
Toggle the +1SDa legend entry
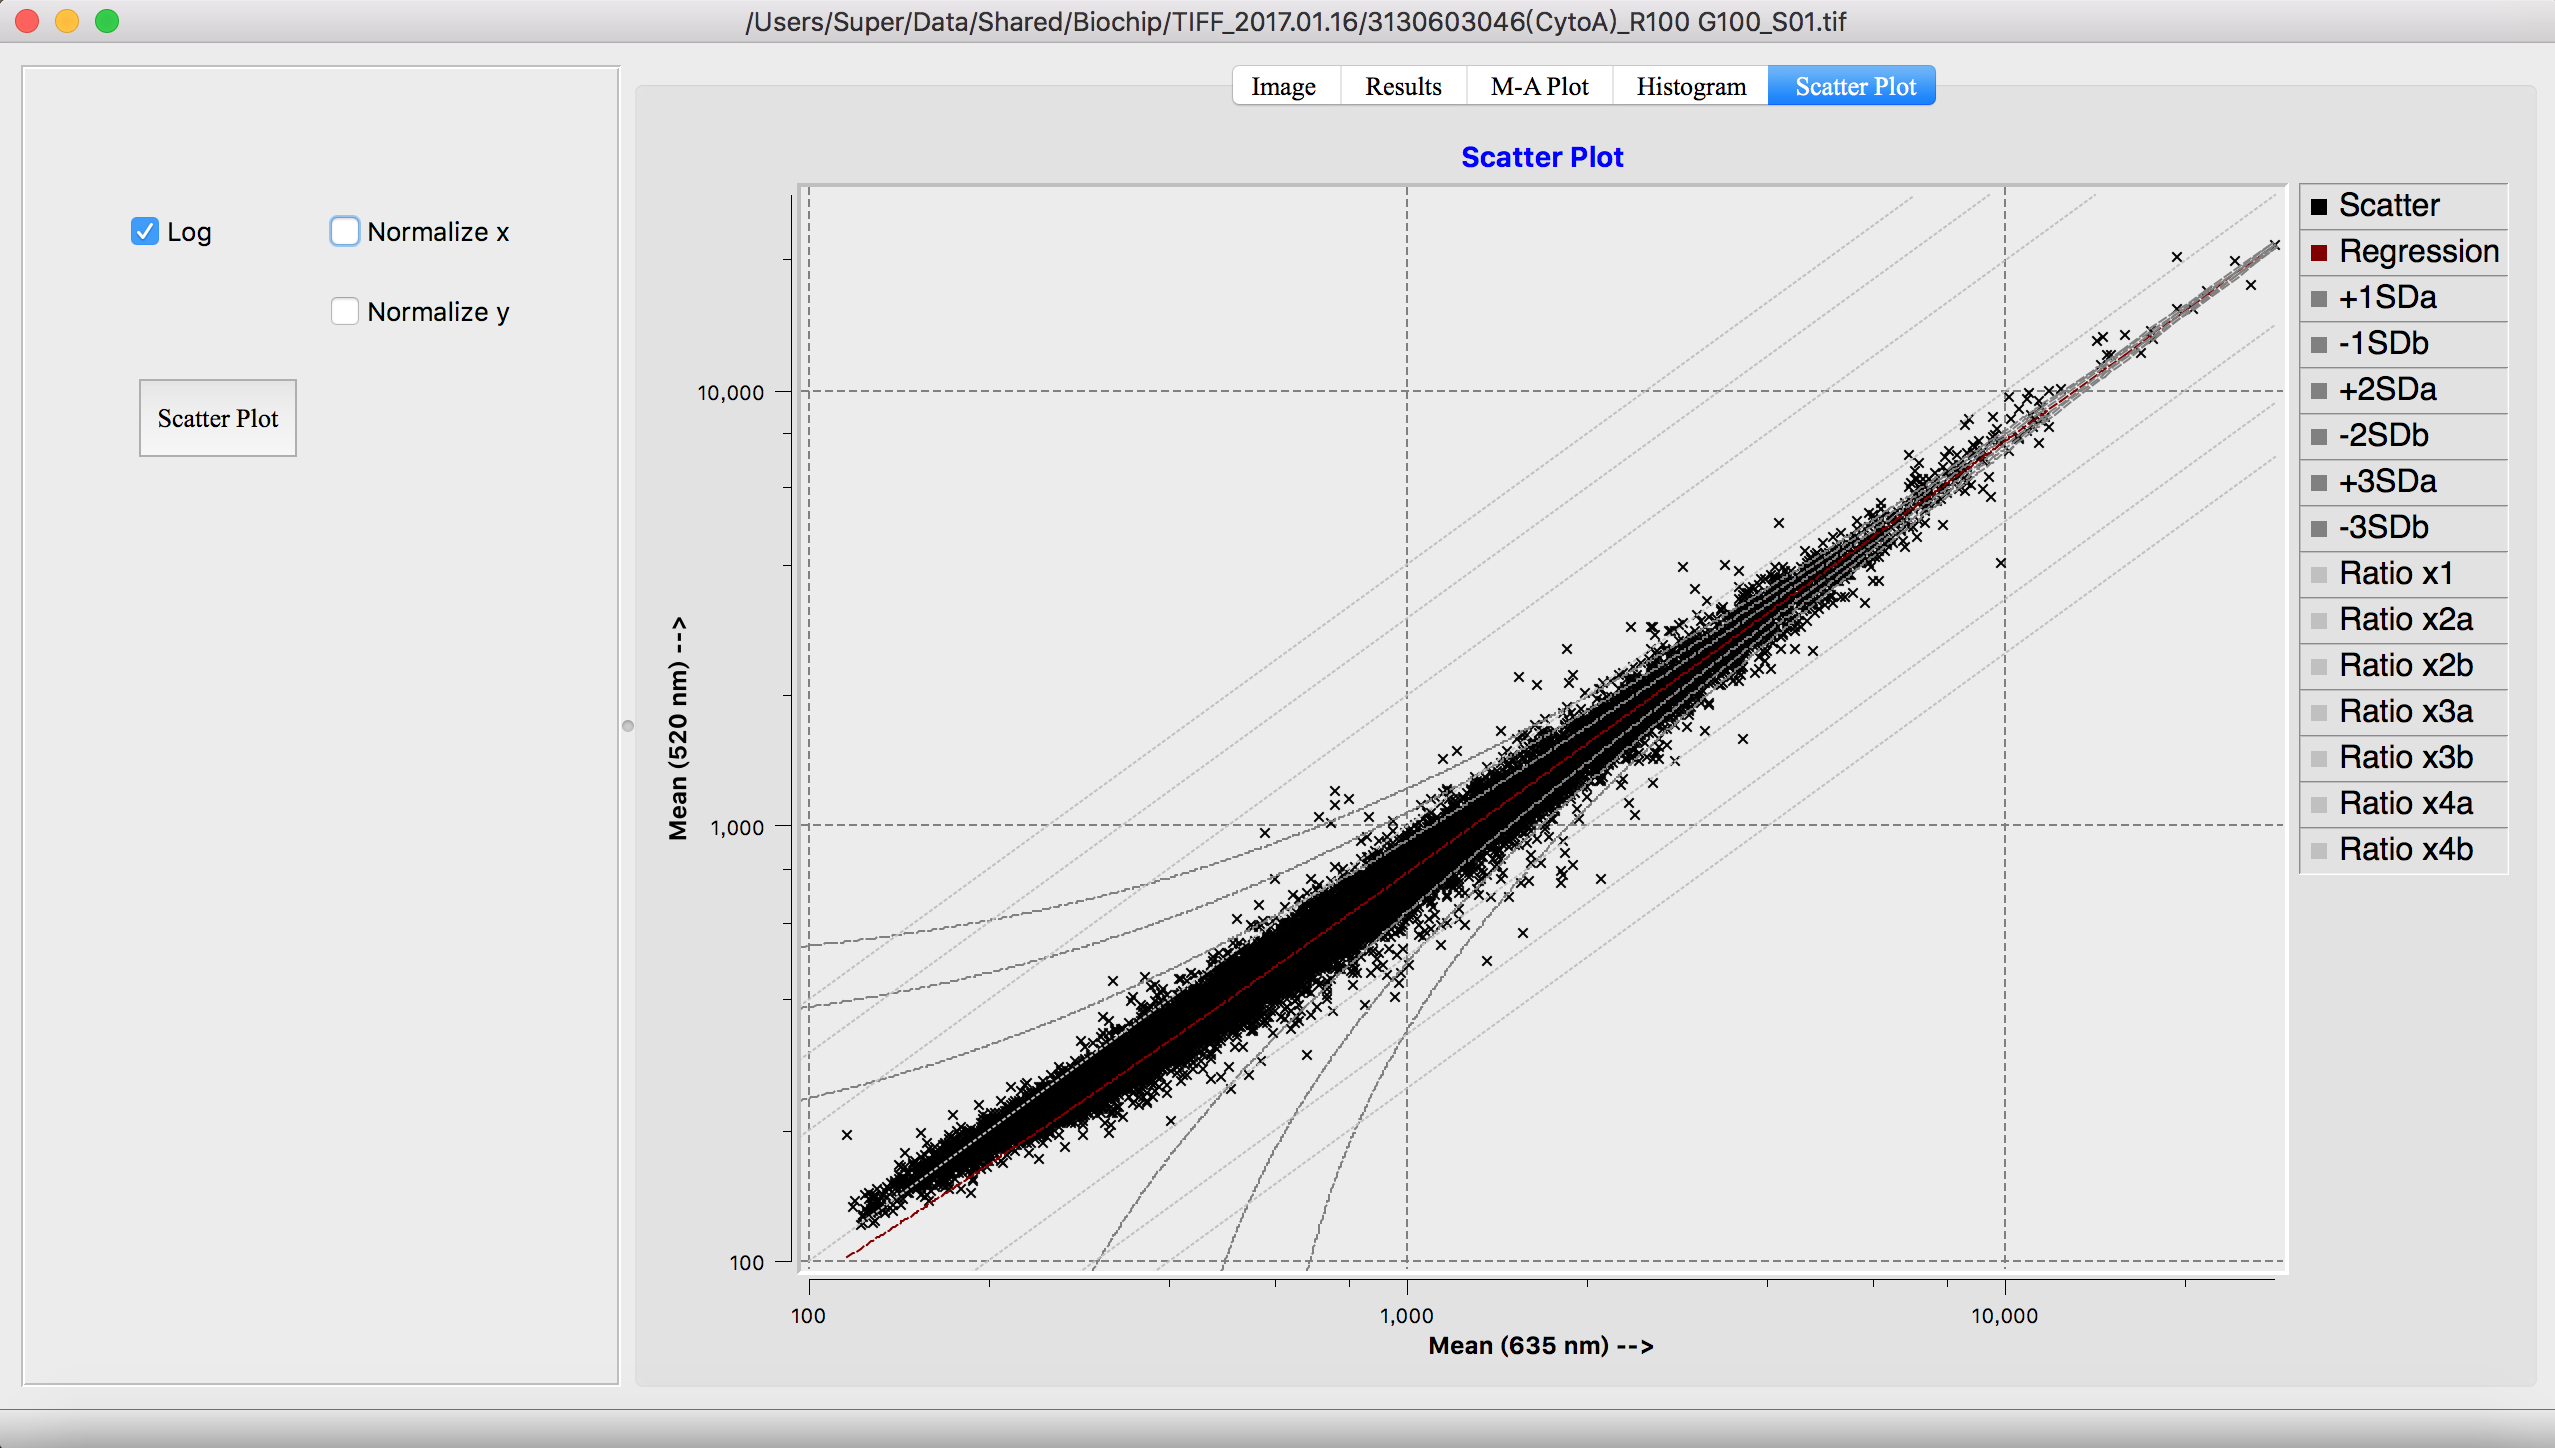[2386, 298]
